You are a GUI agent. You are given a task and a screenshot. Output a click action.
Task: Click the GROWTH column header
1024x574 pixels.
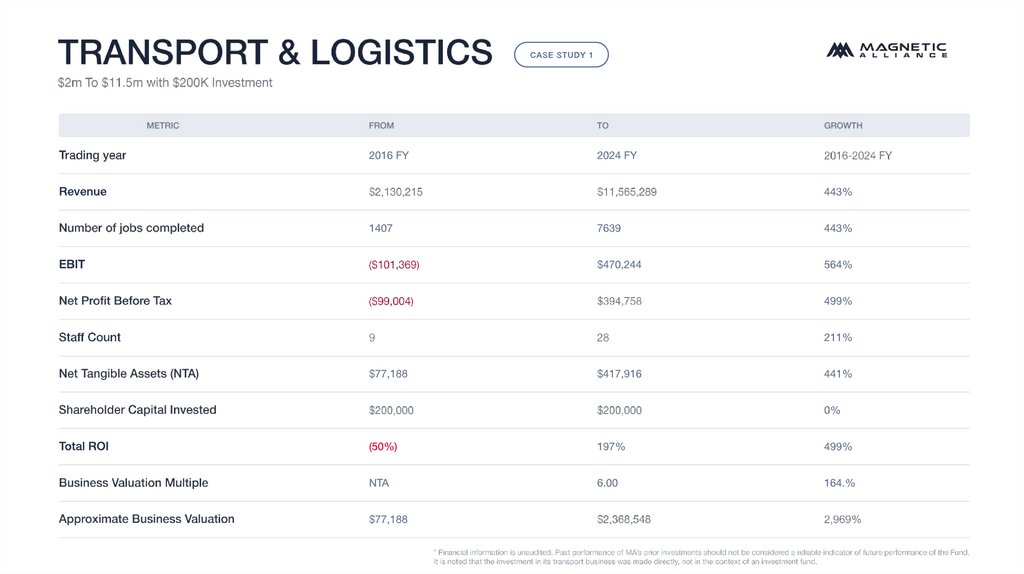pos(843,126)
